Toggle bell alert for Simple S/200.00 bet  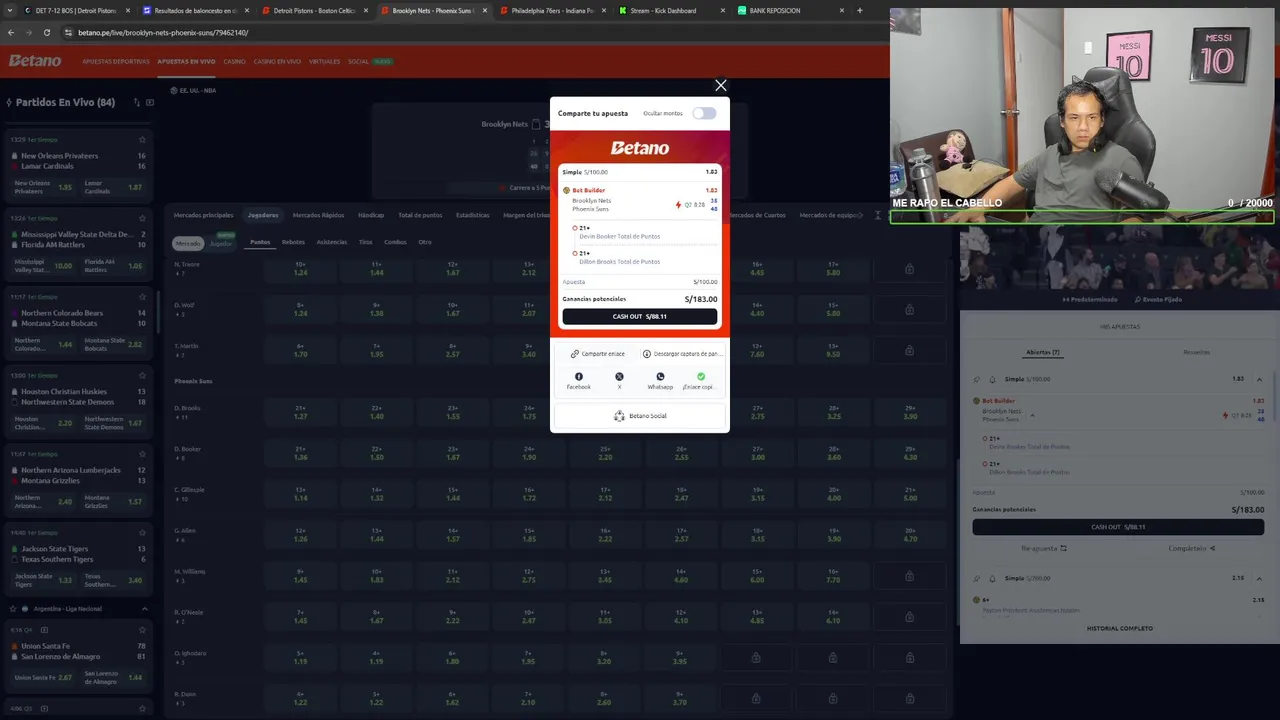click(x=992, y=578)
